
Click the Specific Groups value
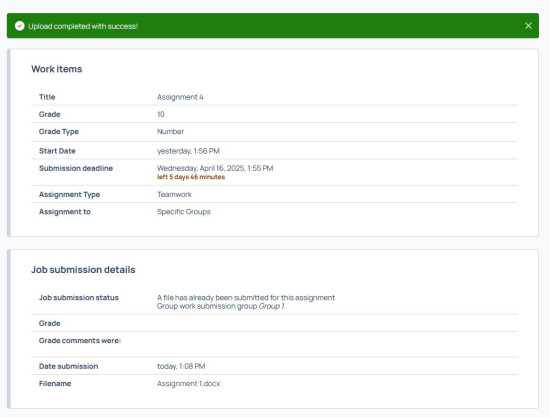(184, 212)
